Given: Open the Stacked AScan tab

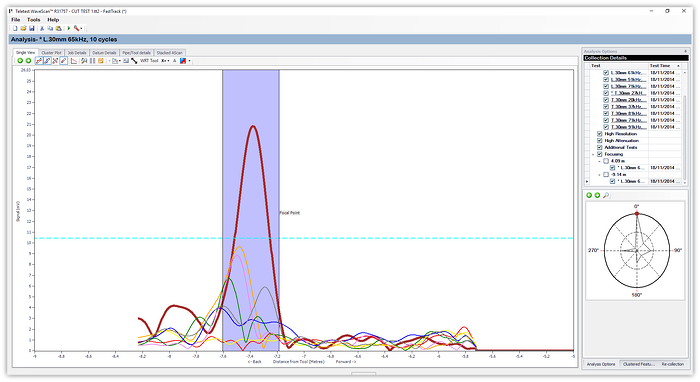Looking at the screenshot, I should [170, 53].
